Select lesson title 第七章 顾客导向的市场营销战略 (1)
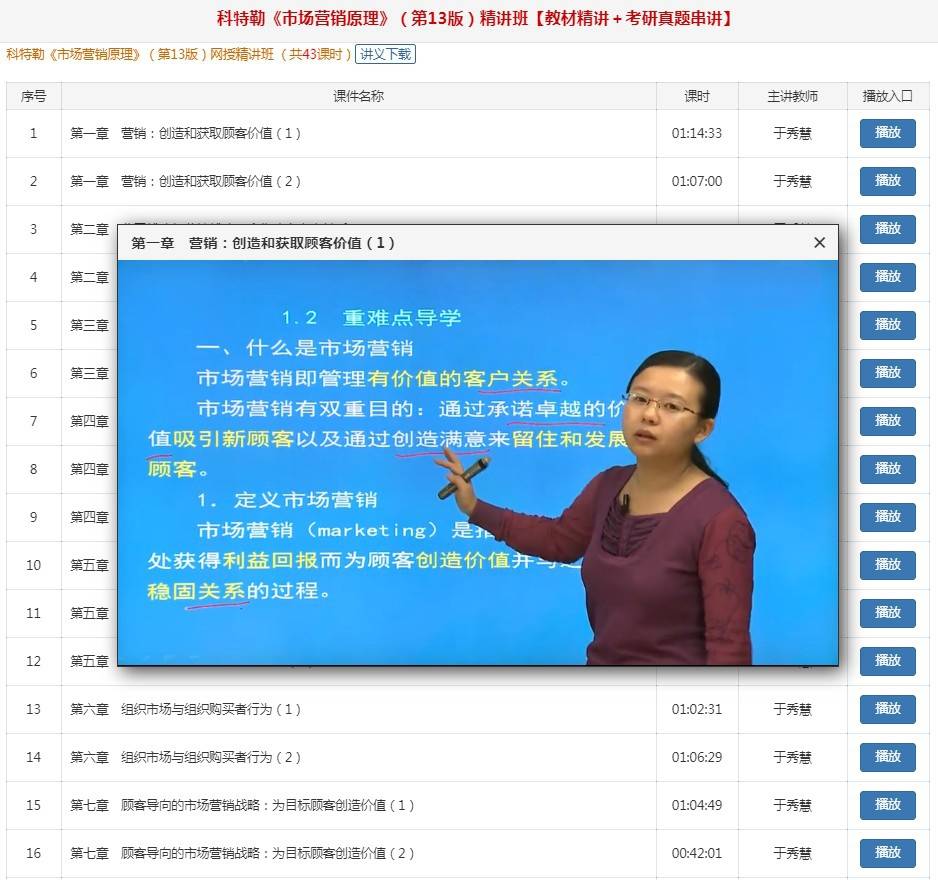This screenshot has height=880, width=938. pyautogui.click(x=242, y=805)
